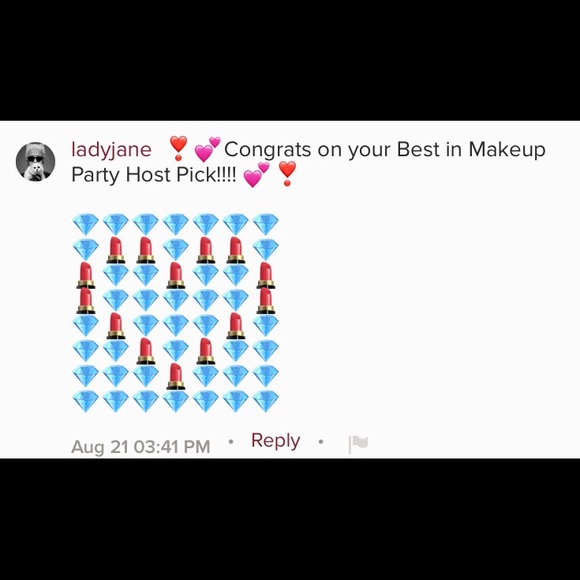The image size is (580, 580).
Task: Click the Party Host Pick!!!! text
Action: click(154, 175)
